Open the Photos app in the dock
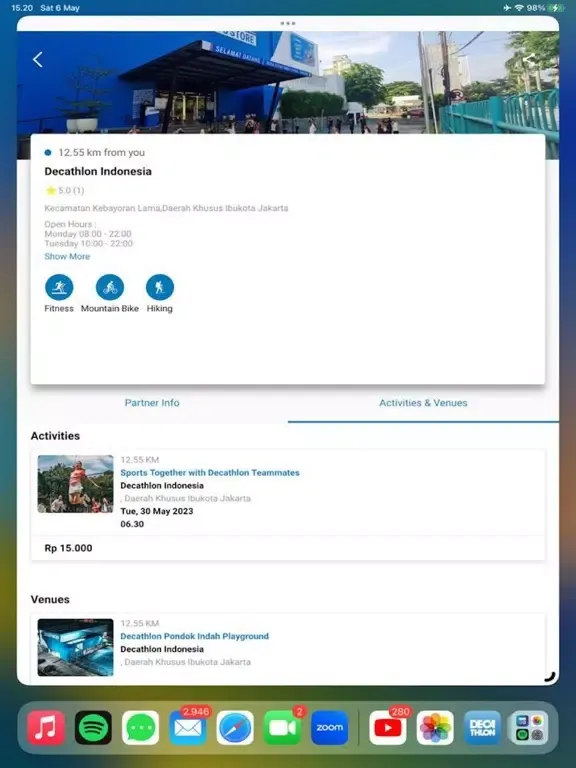Viewport: 576px width, 768px height. coord(435,727)
